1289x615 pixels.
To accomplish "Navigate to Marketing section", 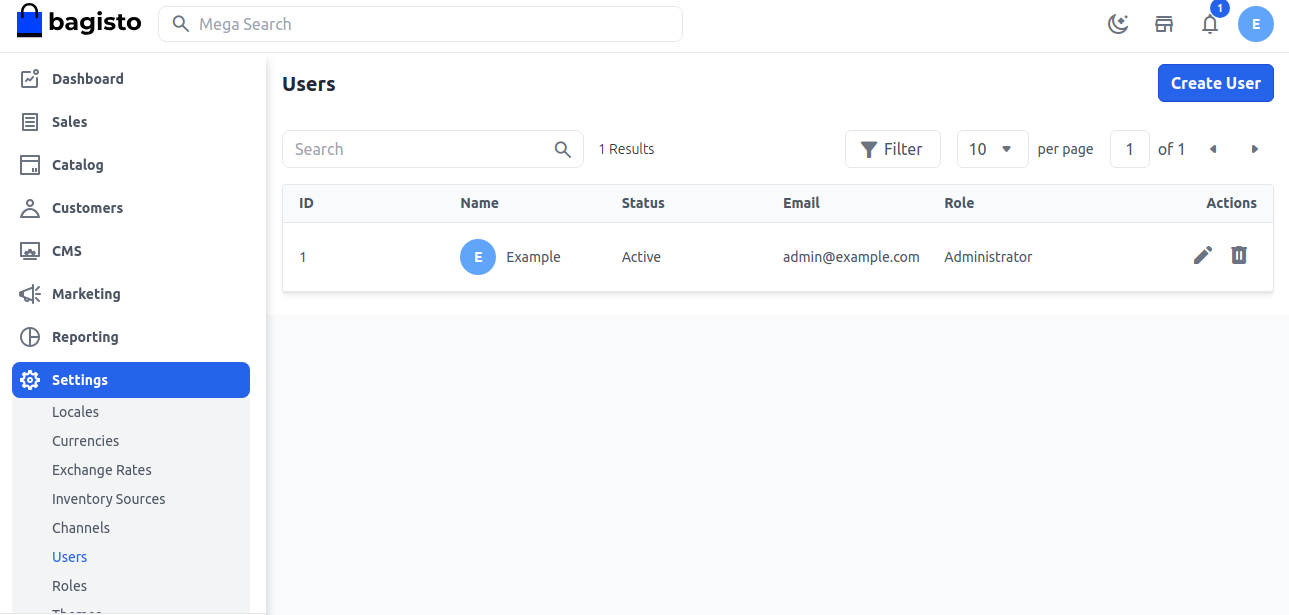I will [x=85, y=294].
